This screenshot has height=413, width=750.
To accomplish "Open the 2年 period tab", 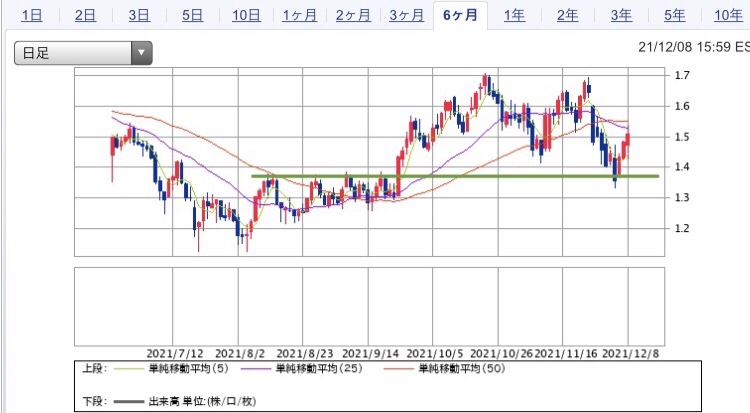I will point(567,15).
